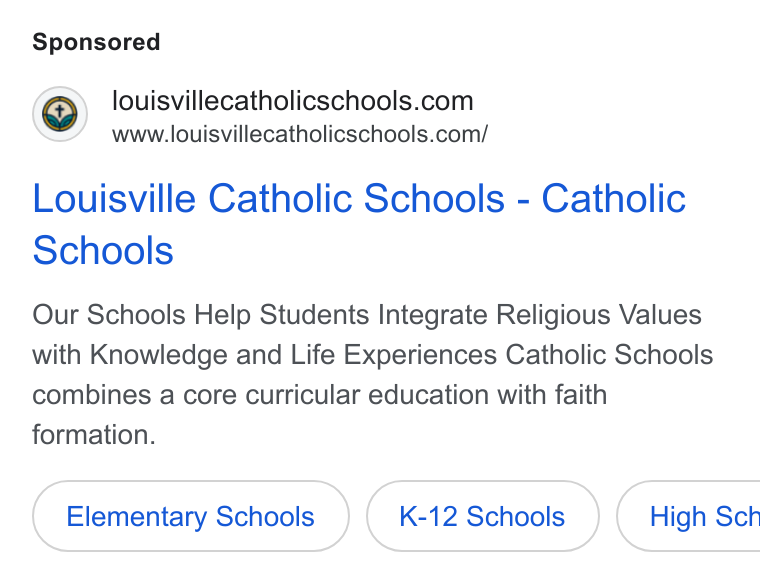This screenshot has height=584, width=760.
Task: Click the Louisville Catholic Schools favicon logo
Action: [x=60, y=114]
